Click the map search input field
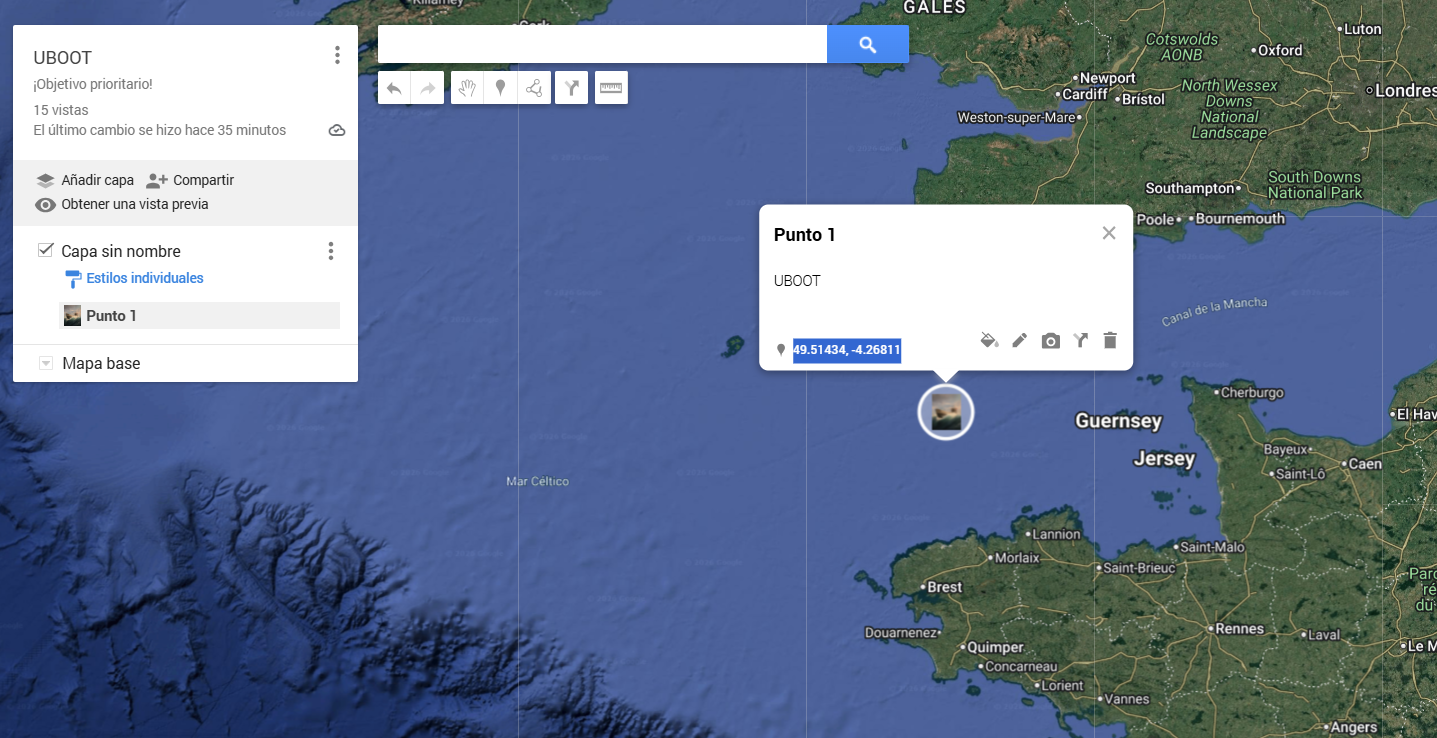 point(602,44)
